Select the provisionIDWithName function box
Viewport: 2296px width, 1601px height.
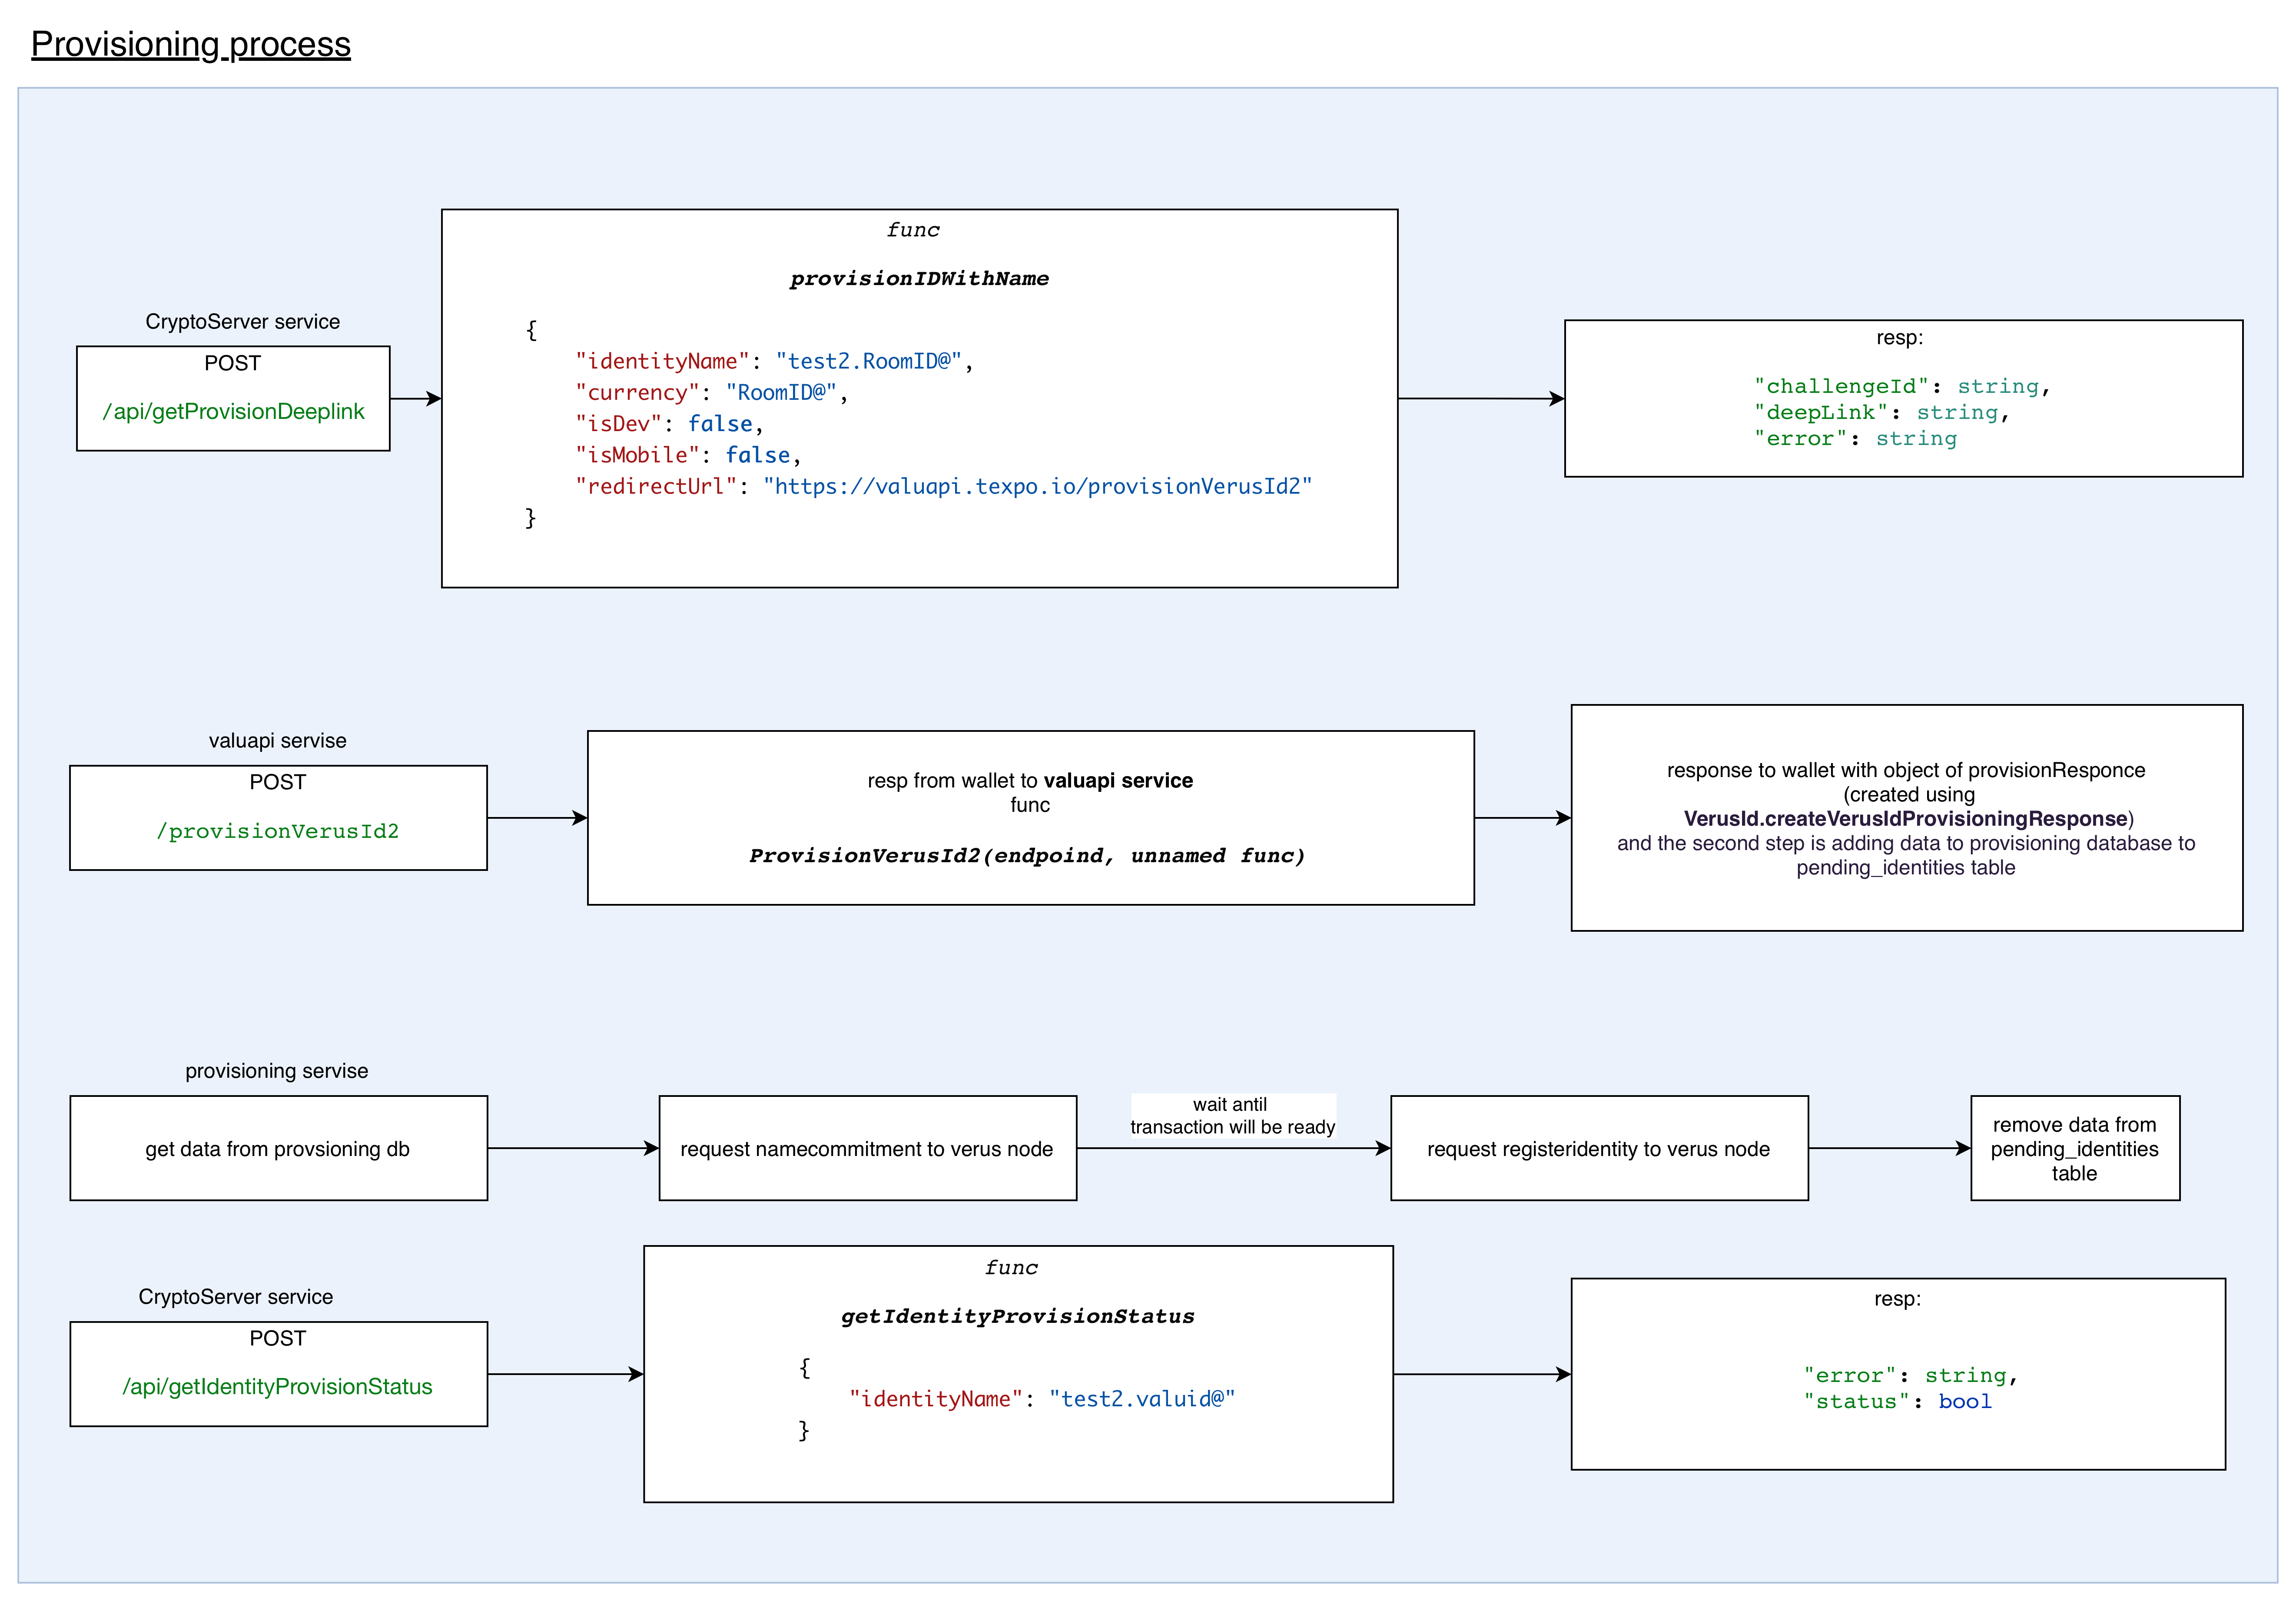coord(919,397)
